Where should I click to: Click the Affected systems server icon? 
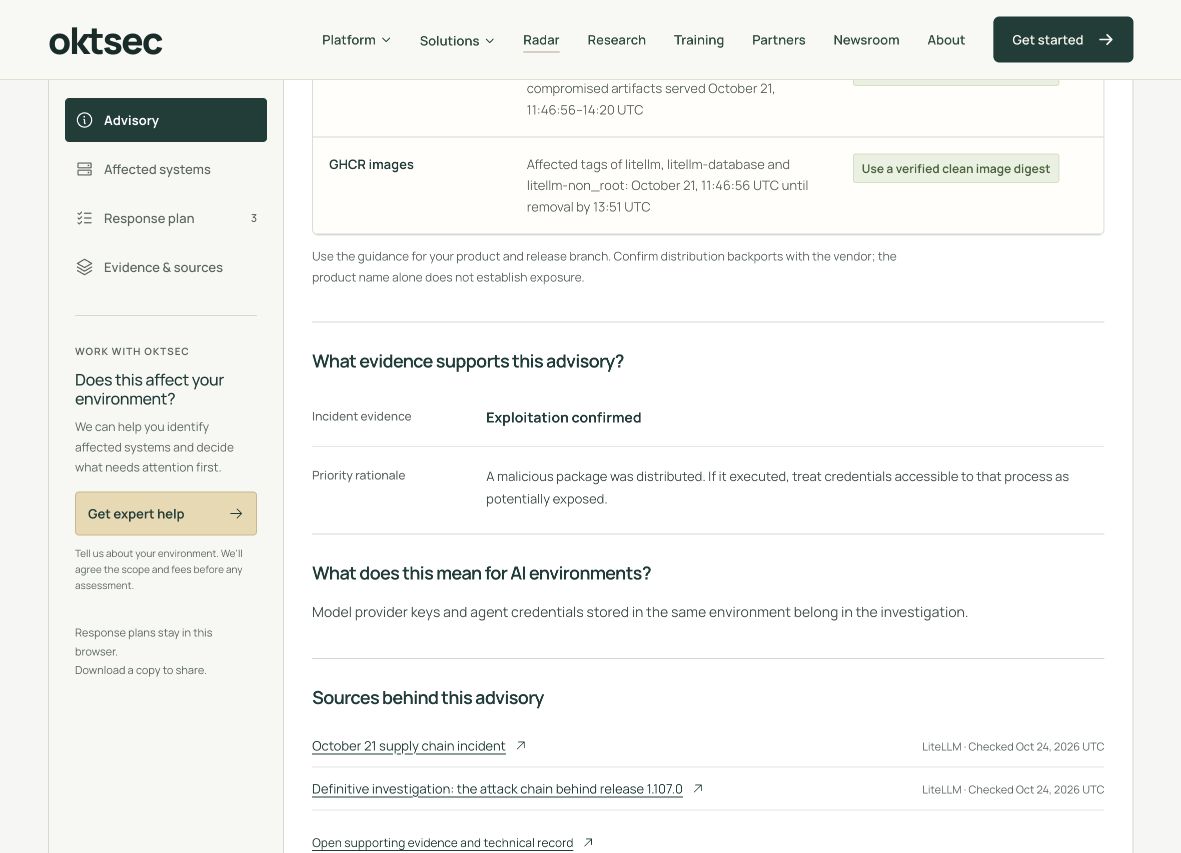[x=84, y=169]
